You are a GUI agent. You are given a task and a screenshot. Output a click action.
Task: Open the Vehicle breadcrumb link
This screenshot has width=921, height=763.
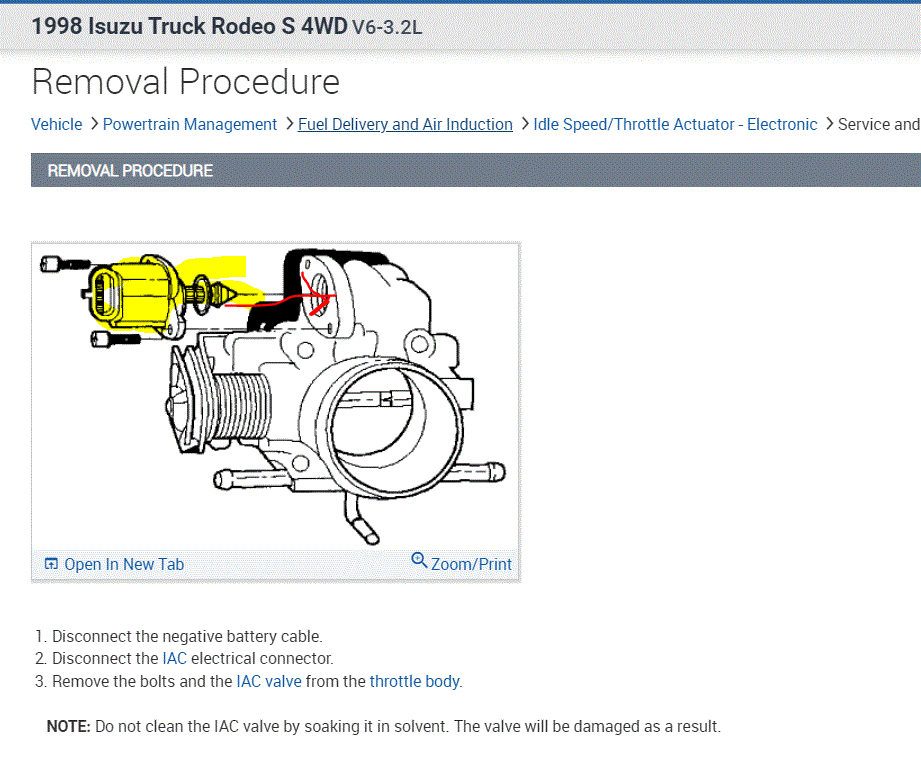pyautogui.click(x=56, y=125)
